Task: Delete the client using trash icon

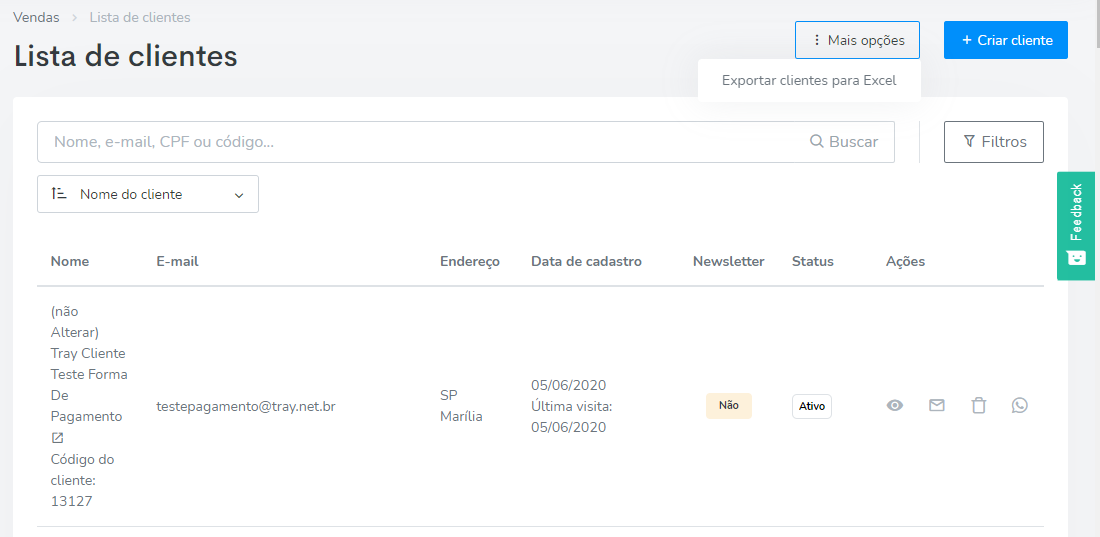Action: point(979,405)
